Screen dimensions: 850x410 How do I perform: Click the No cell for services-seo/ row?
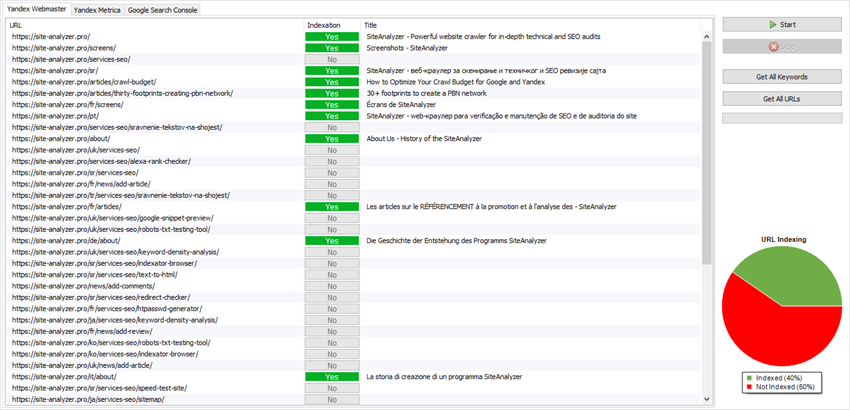332,60
